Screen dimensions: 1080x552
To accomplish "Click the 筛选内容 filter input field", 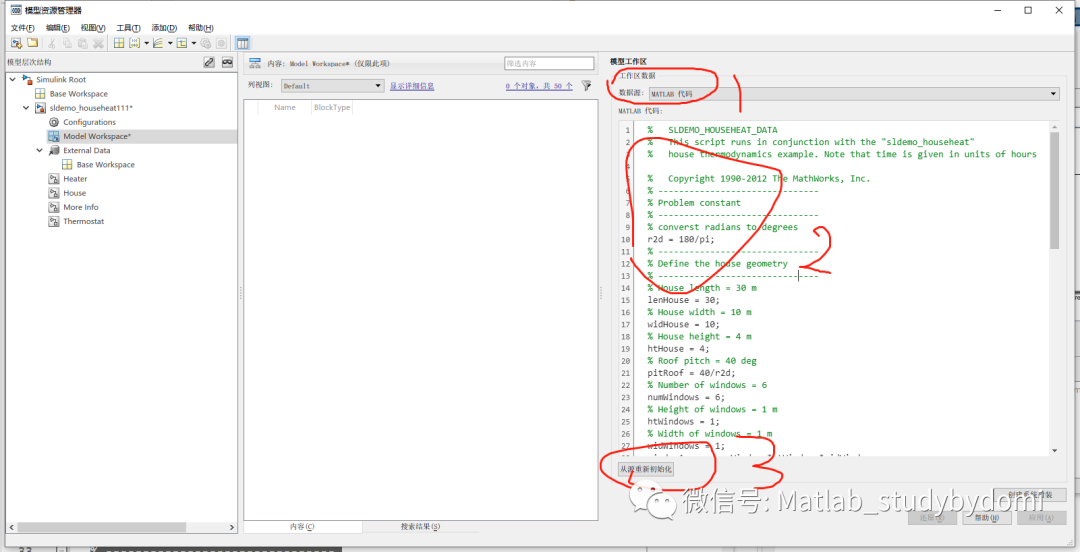I will [549, 63].
